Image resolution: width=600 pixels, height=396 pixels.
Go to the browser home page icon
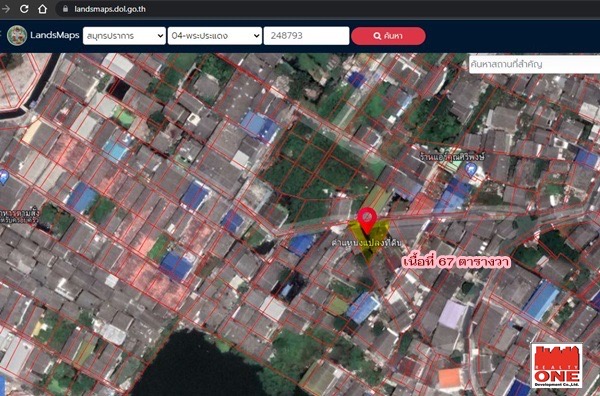(42, 9)
